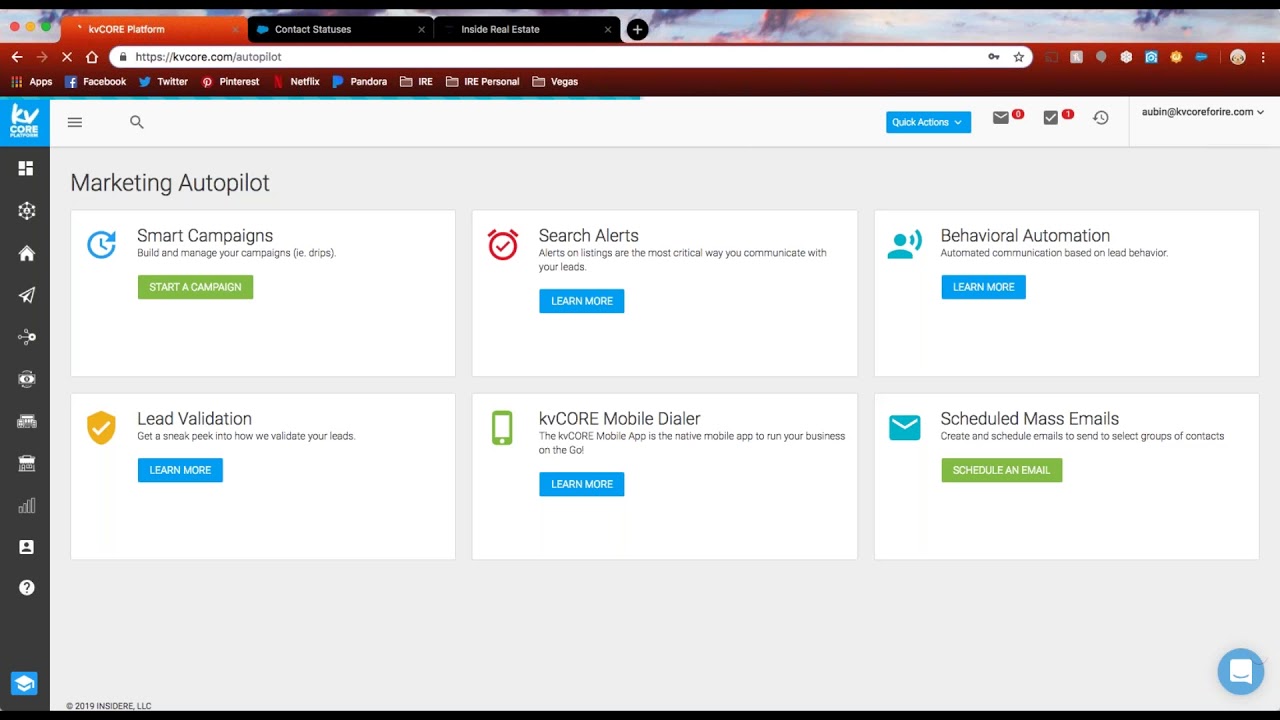Click the help question mark icon
Image resolution: width=1280 pixels, height=720 pixels.
pos(27,588)
